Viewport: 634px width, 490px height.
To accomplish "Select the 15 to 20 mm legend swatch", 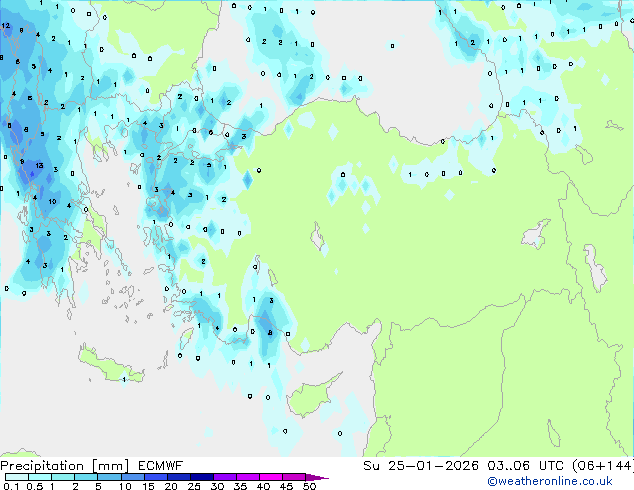I will (x=155, y=477).
